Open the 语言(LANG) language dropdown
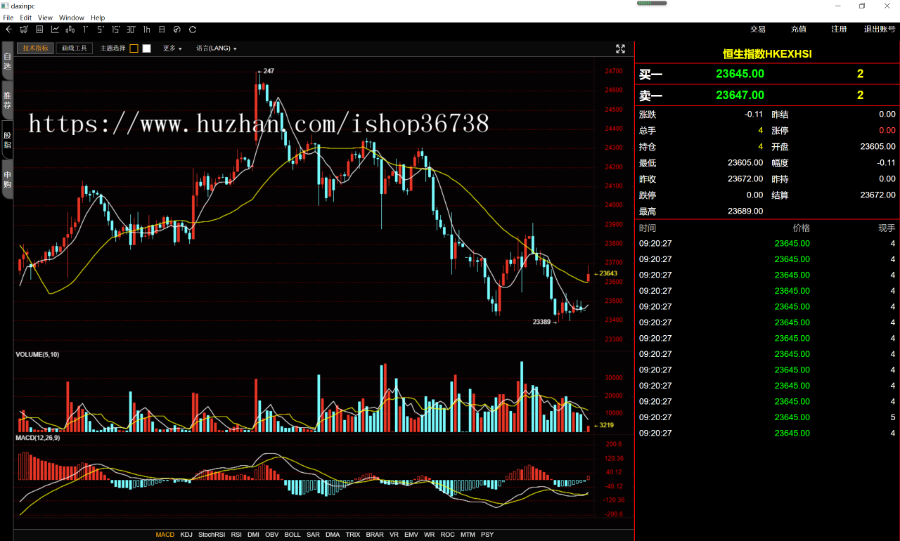The image size is (900, 541). tap(216, 48)
